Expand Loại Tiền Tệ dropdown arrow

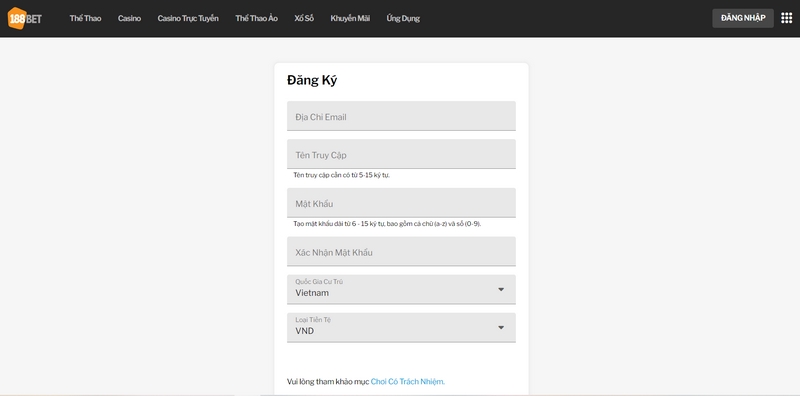(x=501, y=328)
